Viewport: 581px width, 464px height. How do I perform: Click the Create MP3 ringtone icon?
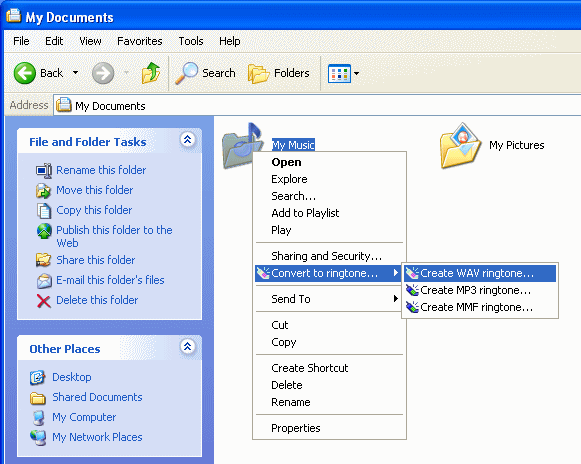pyautogui.click(x=412, y=290)
